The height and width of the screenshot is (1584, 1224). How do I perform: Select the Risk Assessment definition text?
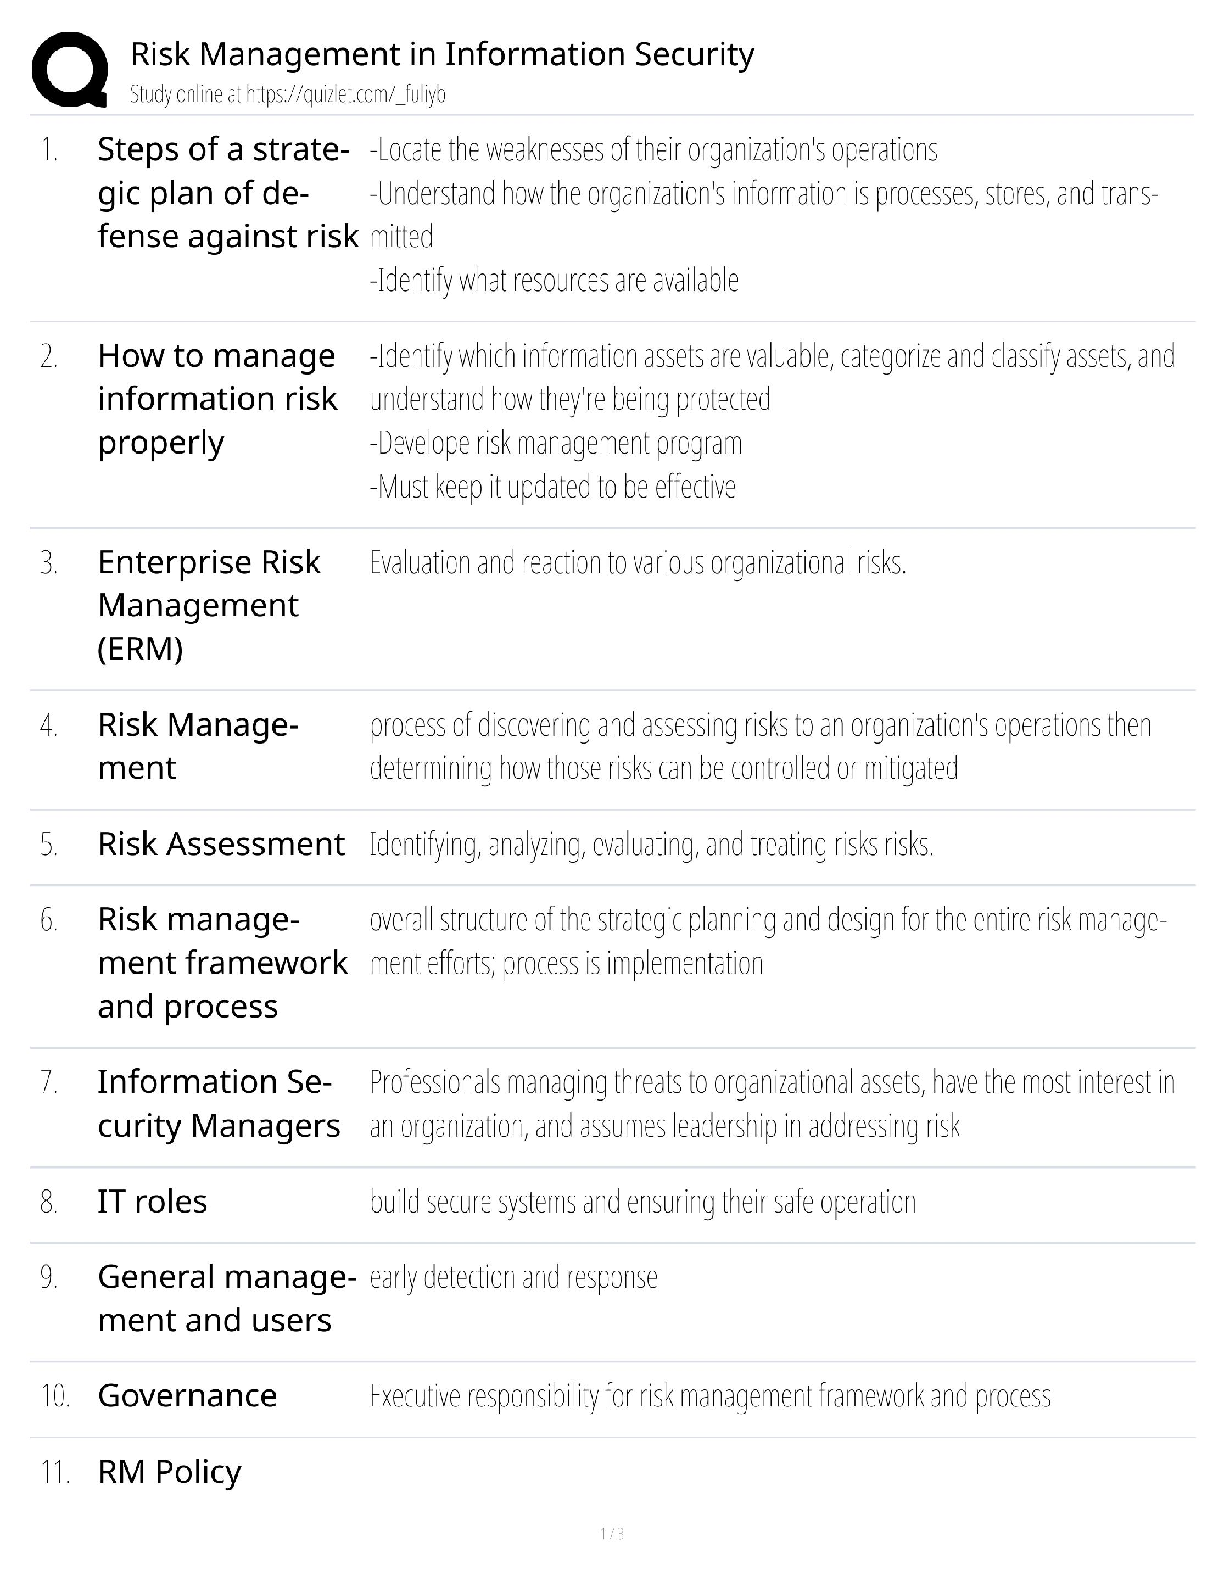pyautogui.click(x=651, y=845)
